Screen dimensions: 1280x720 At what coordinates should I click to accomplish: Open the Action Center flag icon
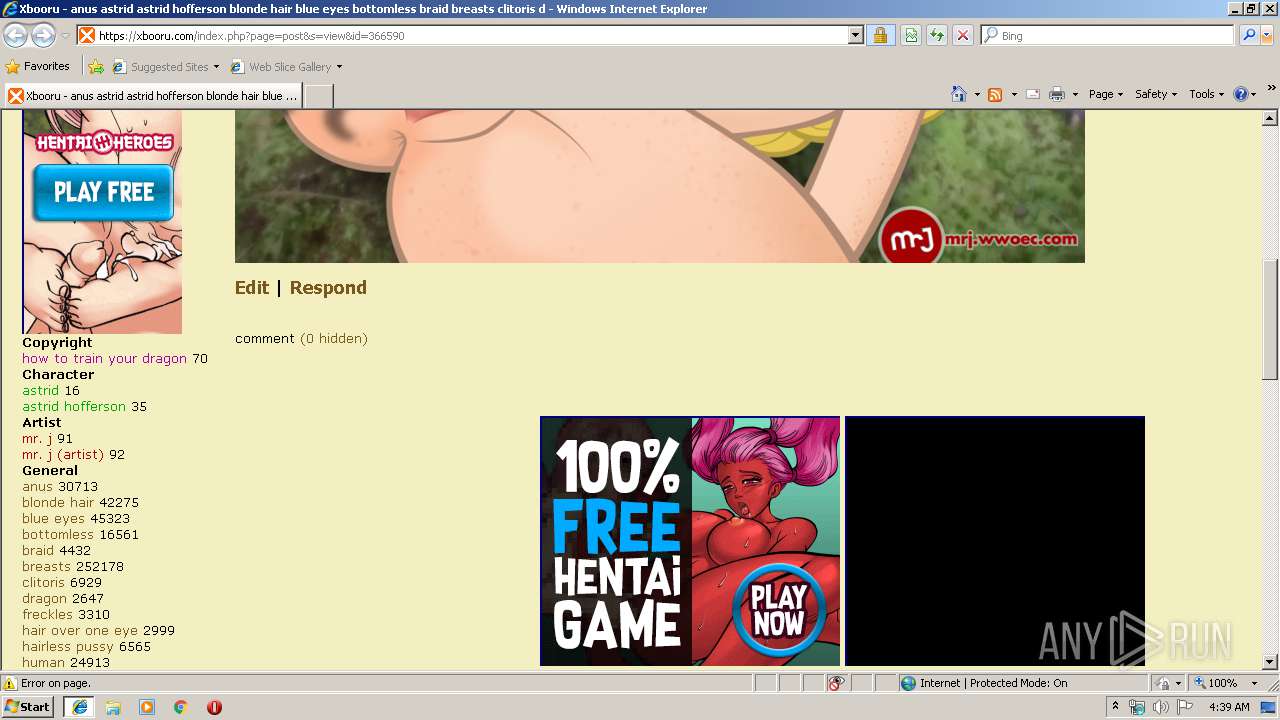pyautogui.click(x=1185, y=707)
